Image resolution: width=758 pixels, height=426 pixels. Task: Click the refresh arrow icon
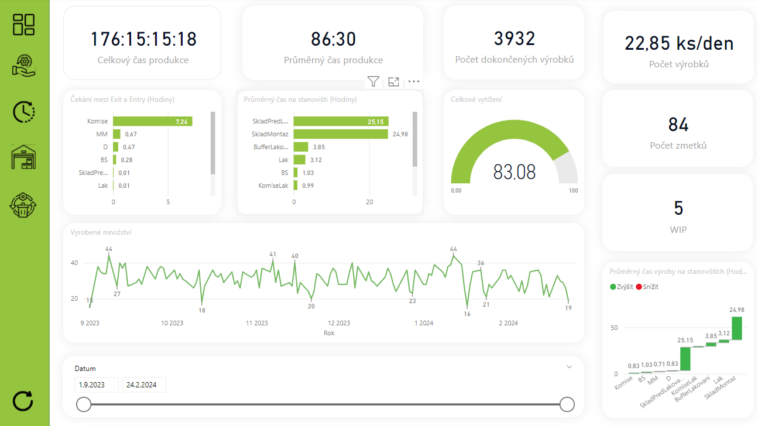24,401
